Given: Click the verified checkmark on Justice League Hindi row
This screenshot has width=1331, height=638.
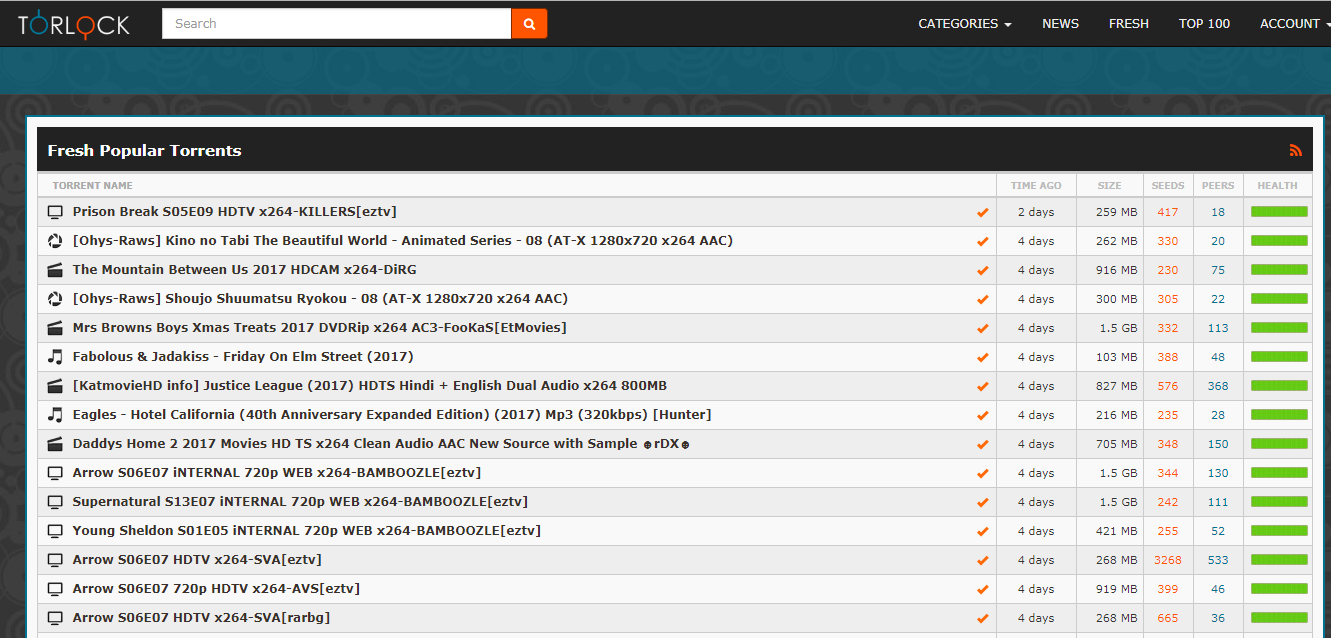Looking at the screenshot, I should pyautogui.click(x=982, y=386).
